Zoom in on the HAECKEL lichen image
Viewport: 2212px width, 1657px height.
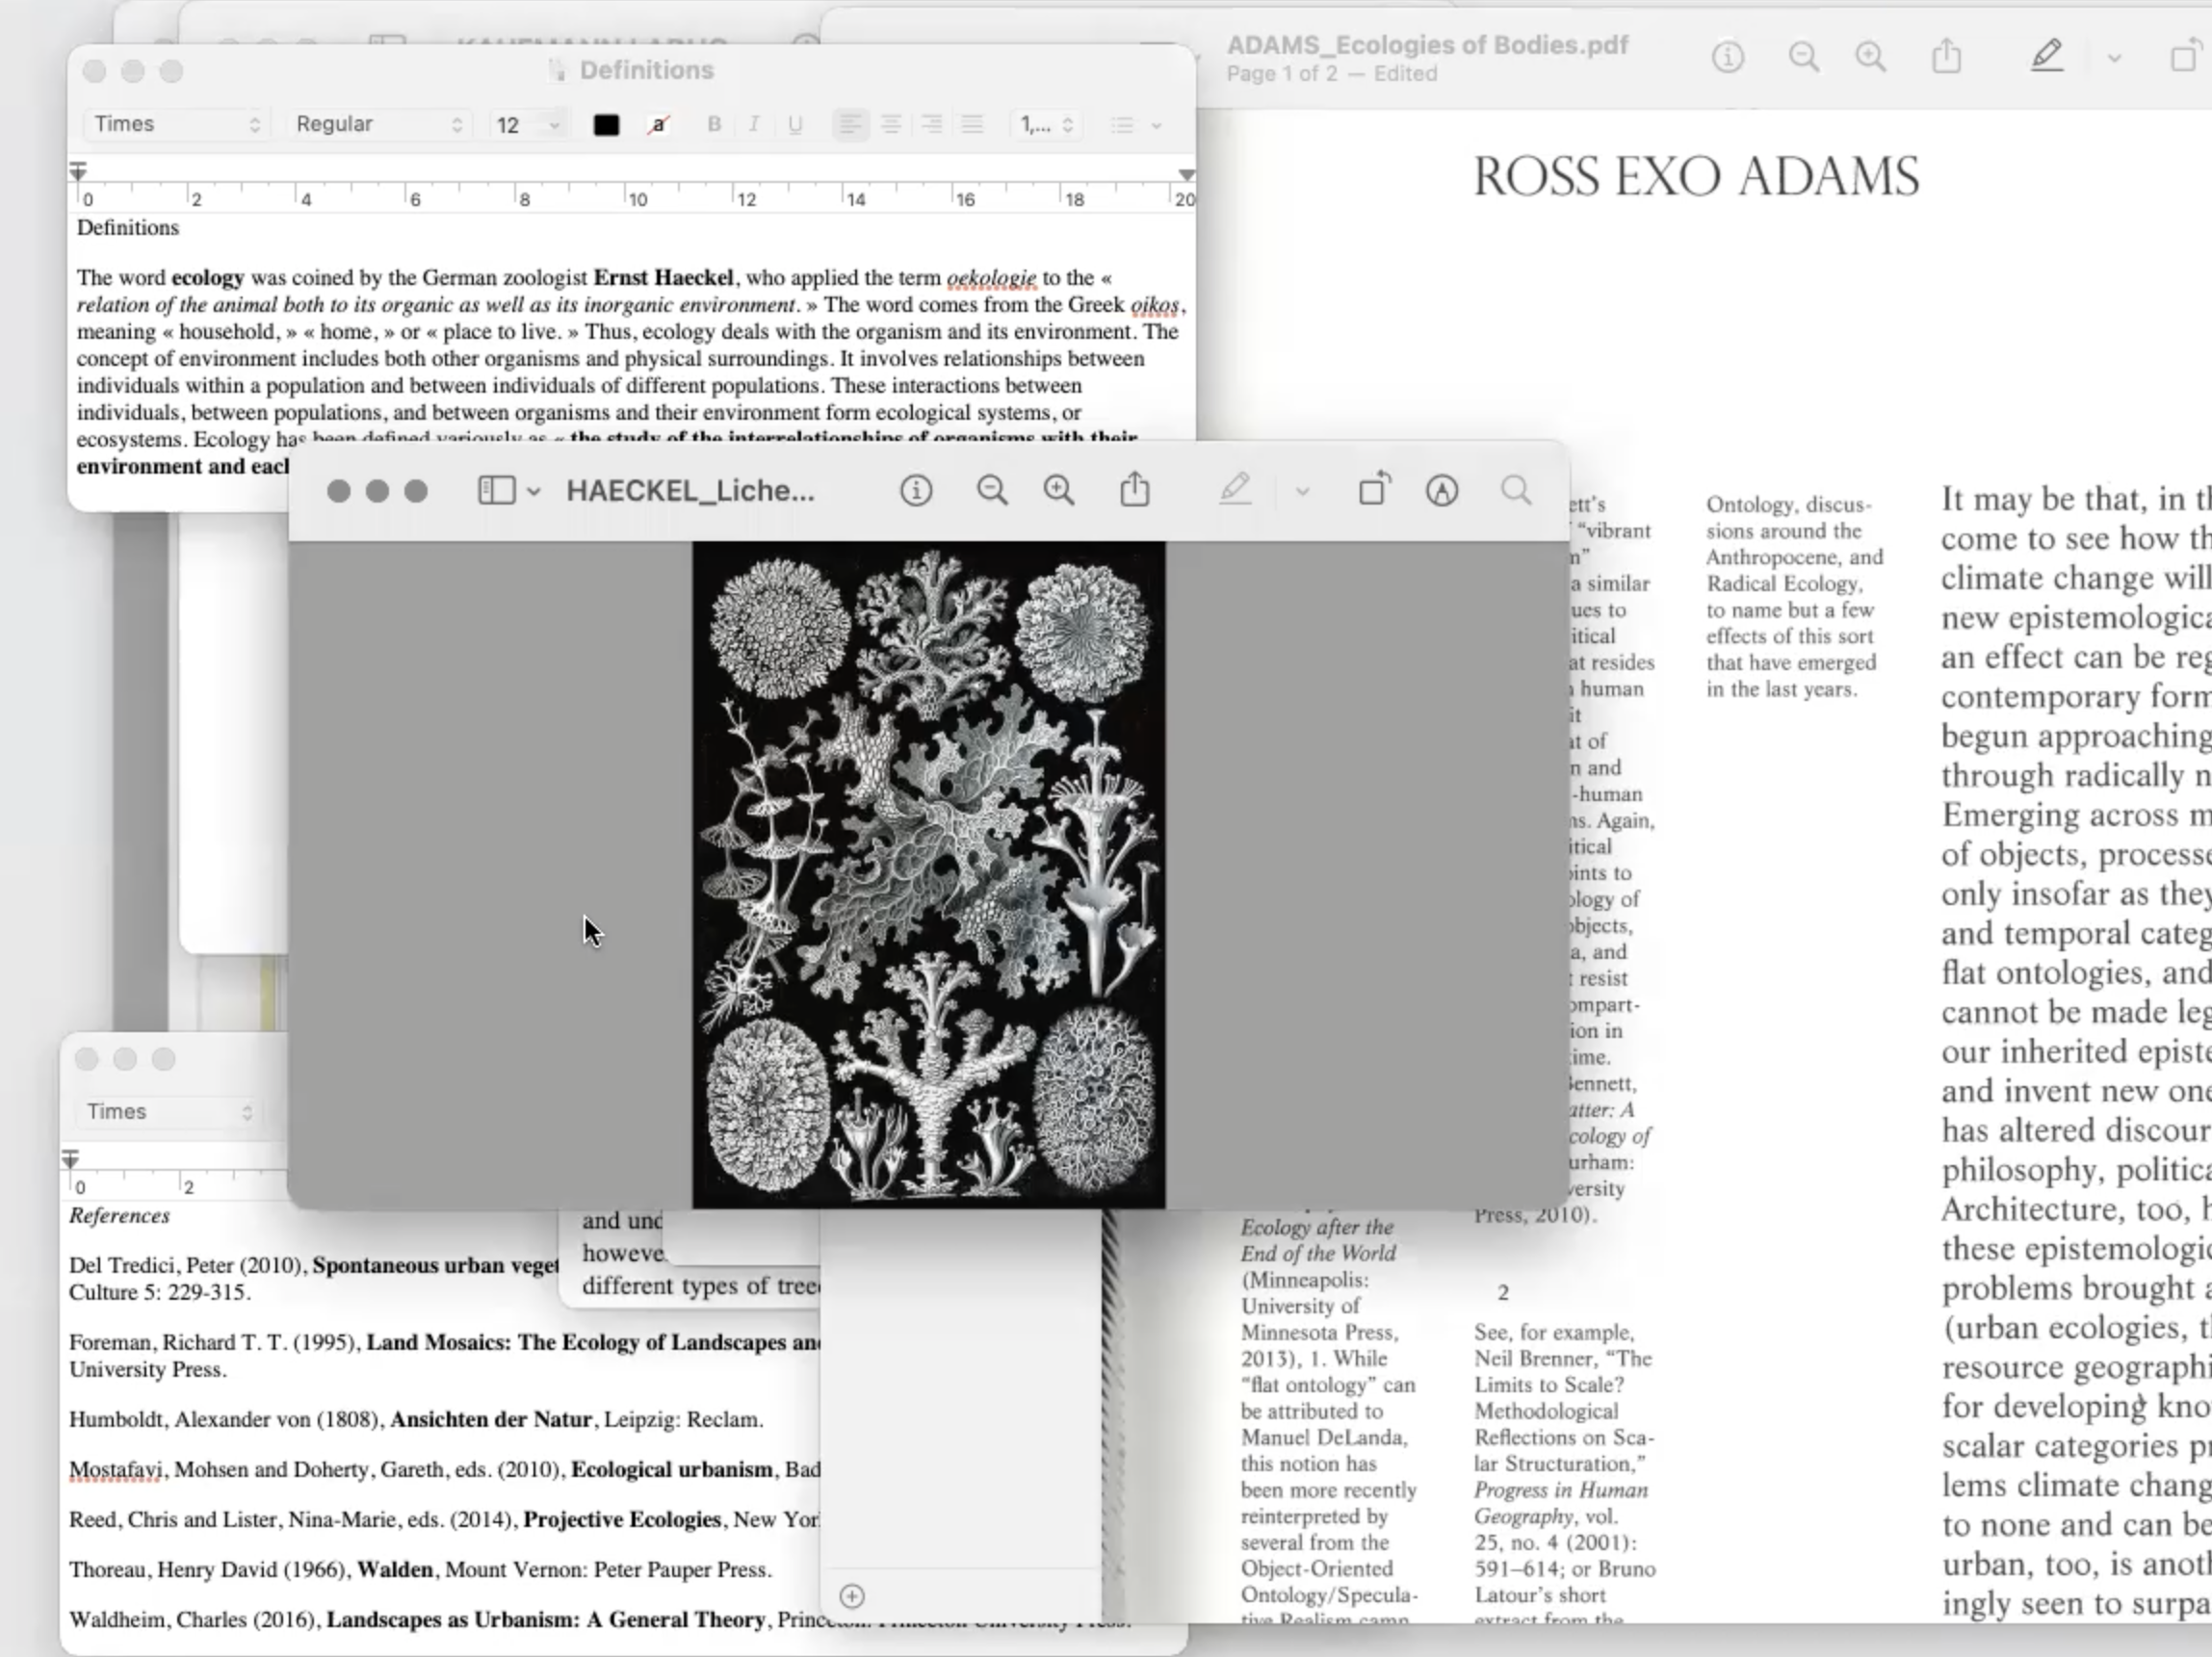pyautogui.click(x=1058, y=490)
